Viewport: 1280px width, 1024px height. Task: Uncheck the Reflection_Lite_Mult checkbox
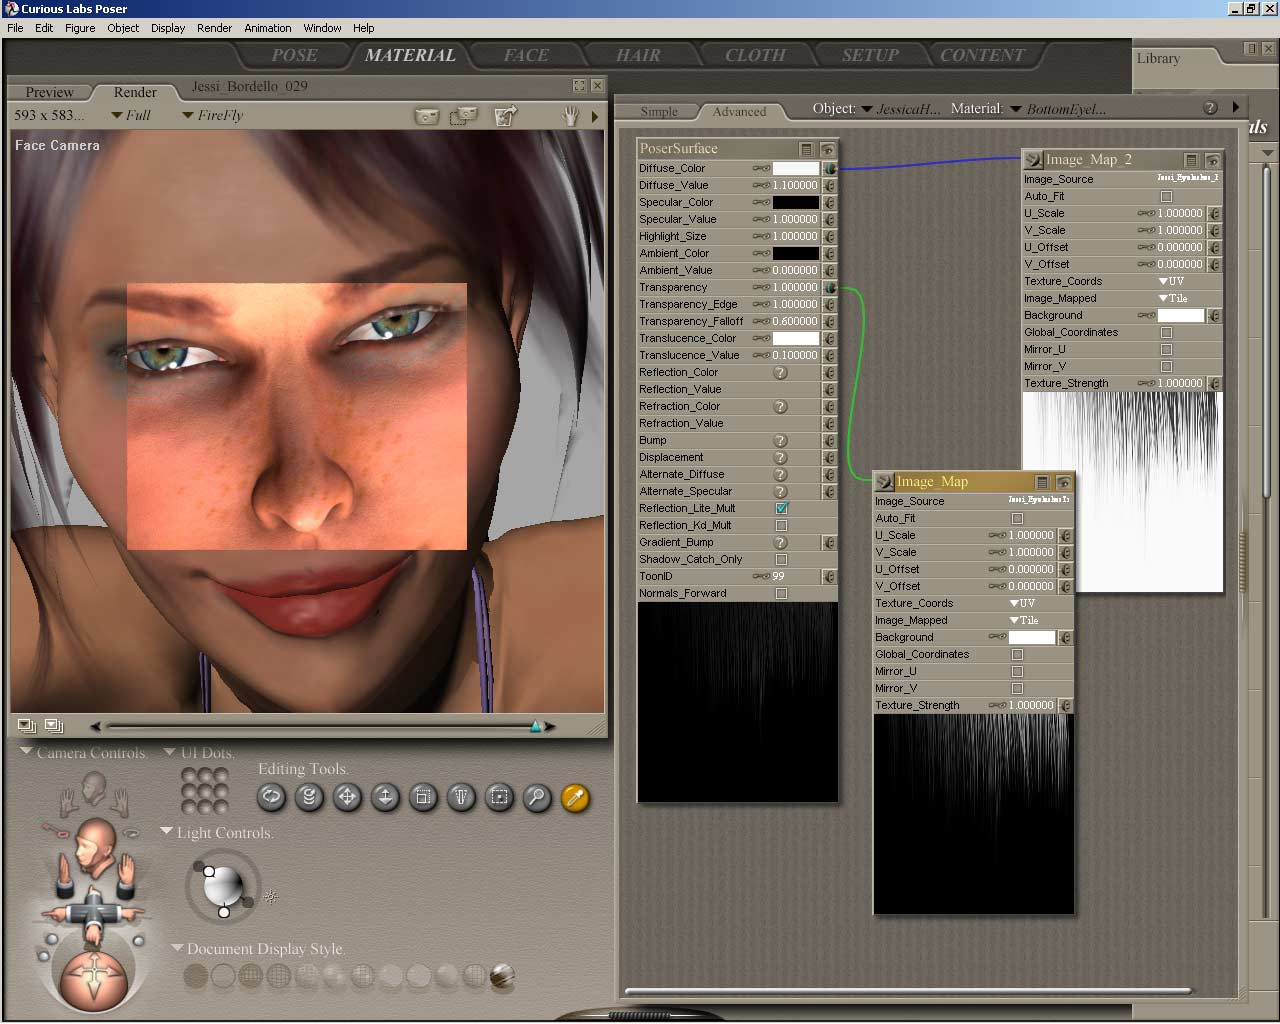click(781, 508)
